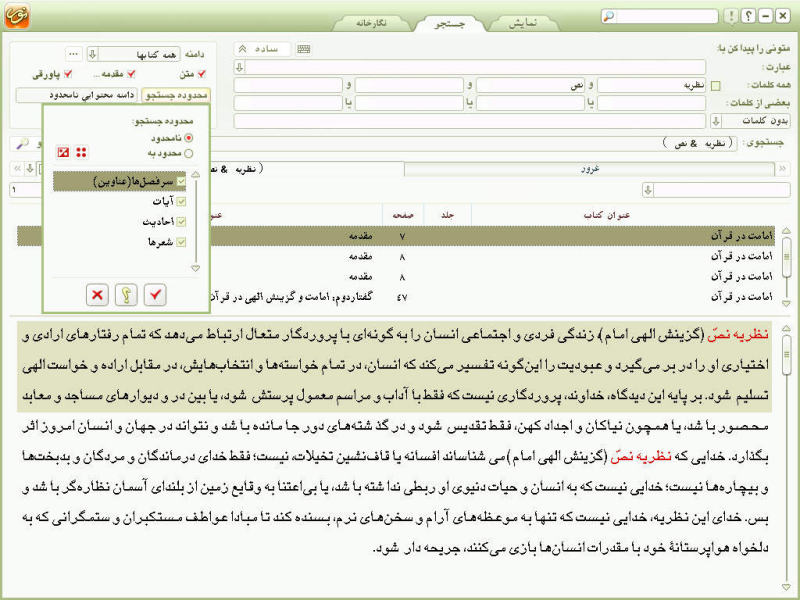Viewport: 800px width, 600px height.
Task: Click the محدوده جستجو button
Action: coord(176,95)
